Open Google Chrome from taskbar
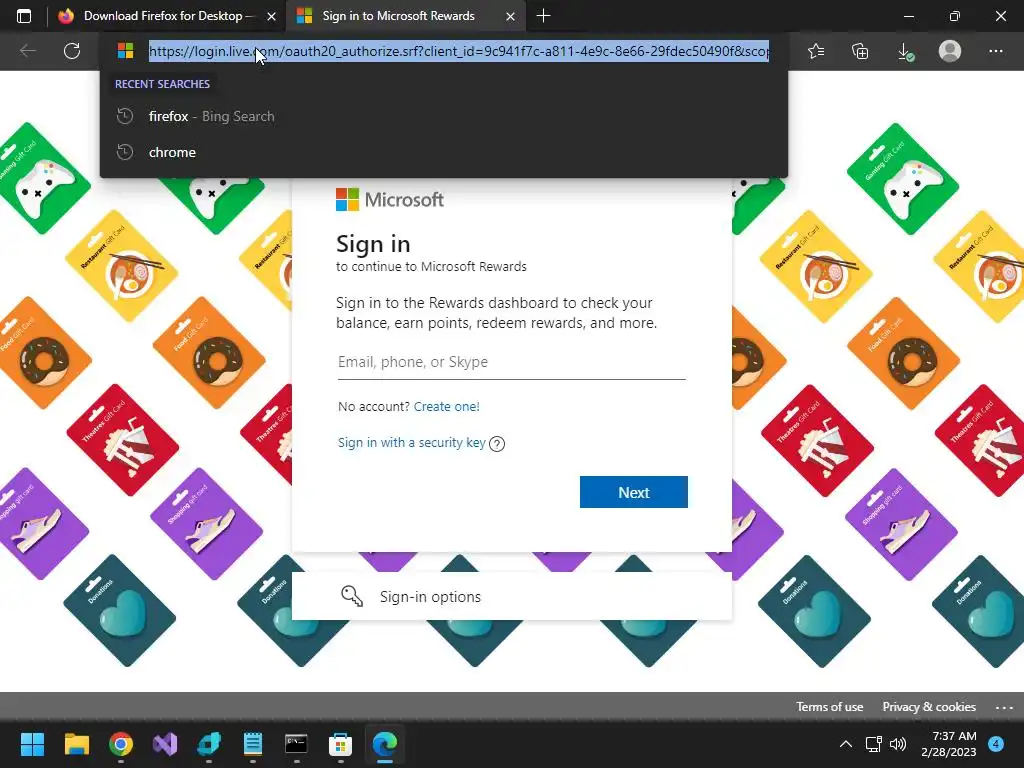Screen dimensions: 1024x768 (121, 744)
